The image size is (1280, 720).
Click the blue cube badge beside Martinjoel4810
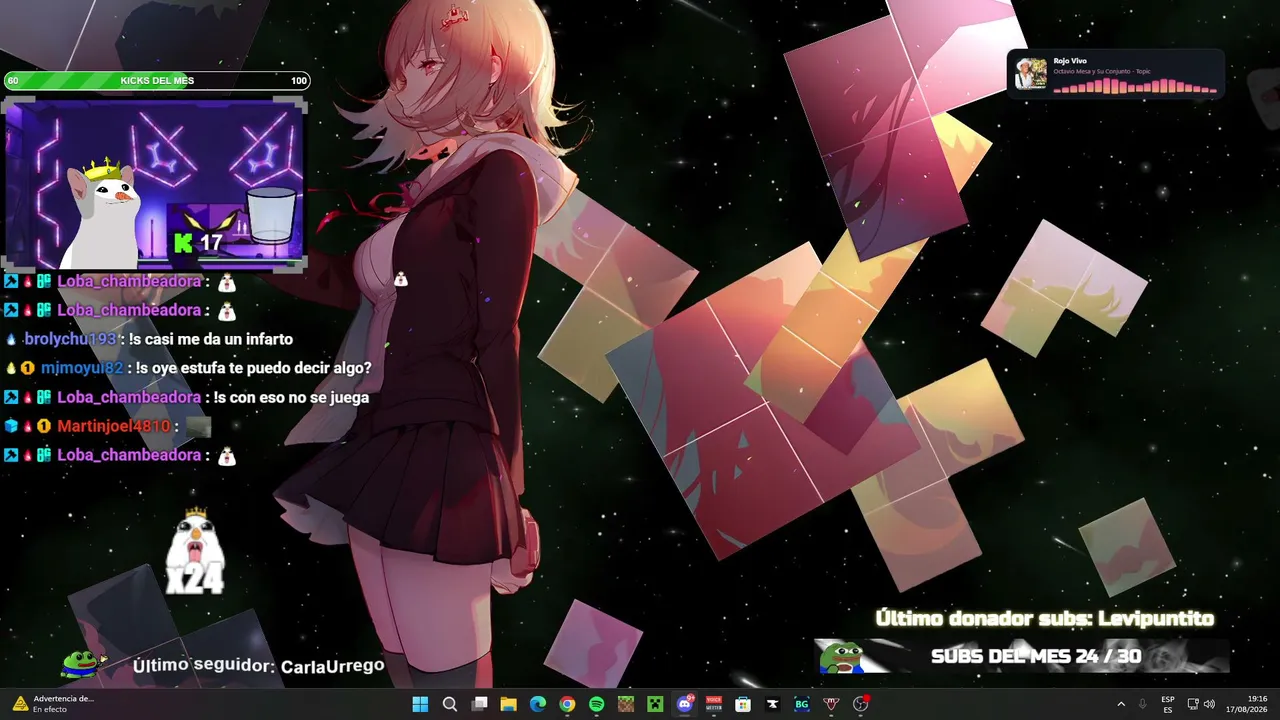click(x=11, y=426)
